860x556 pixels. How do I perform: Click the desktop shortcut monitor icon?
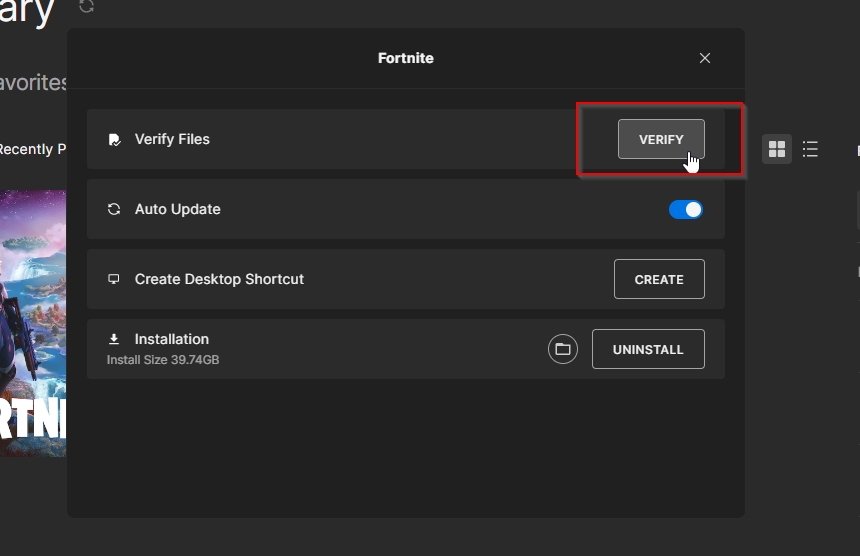click(x=114, y=279)
